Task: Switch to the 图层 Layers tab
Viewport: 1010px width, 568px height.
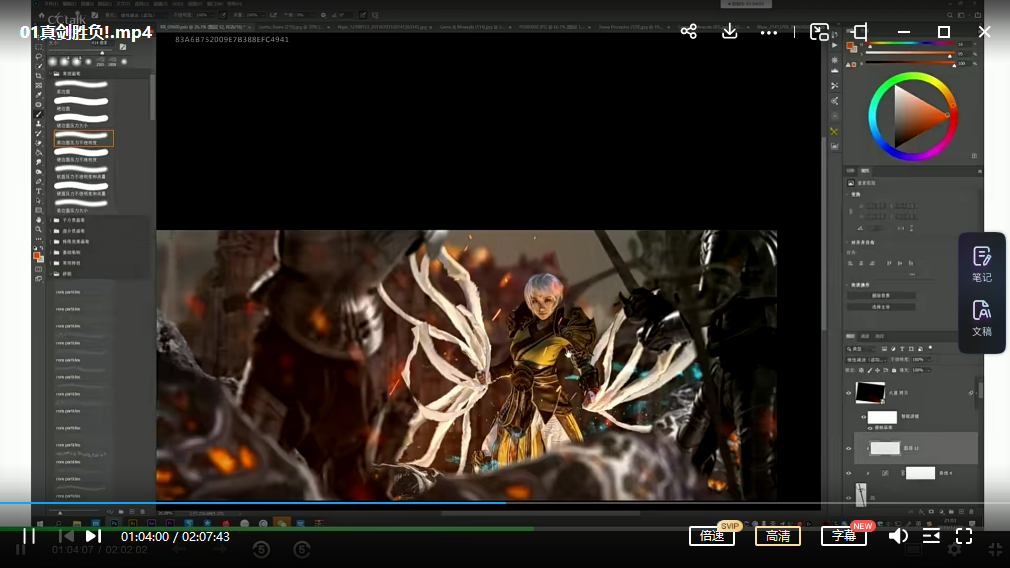Action: (x=850, y=336)
